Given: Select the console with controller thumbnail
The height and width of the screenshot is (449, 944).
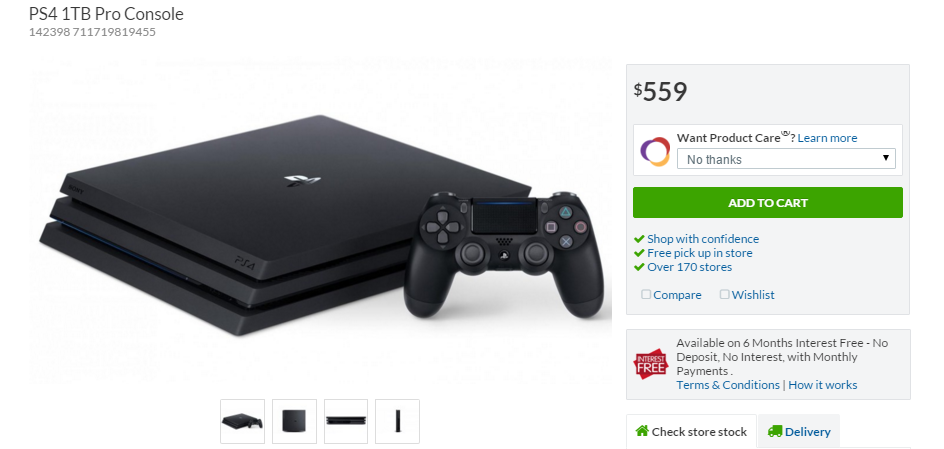Looking at the screenshot, I should pyautogui.click(x=242, y=421).
